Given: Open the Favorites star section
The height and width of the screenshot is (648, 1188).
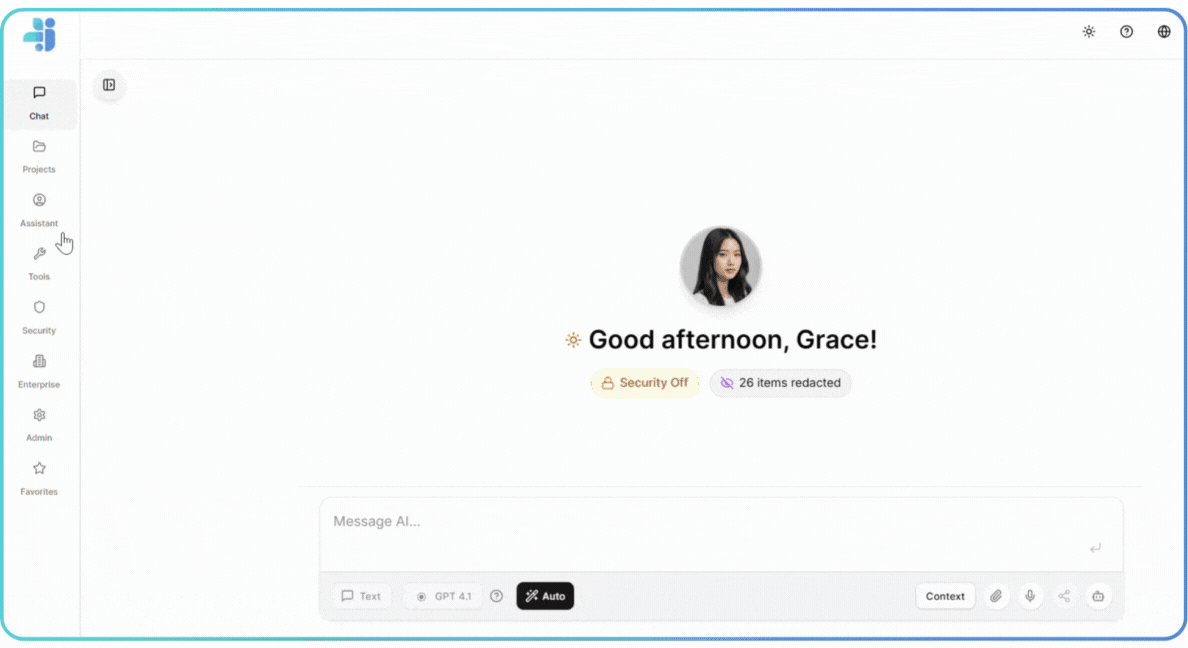Looking at the screenshot, I should click(39, 479).
